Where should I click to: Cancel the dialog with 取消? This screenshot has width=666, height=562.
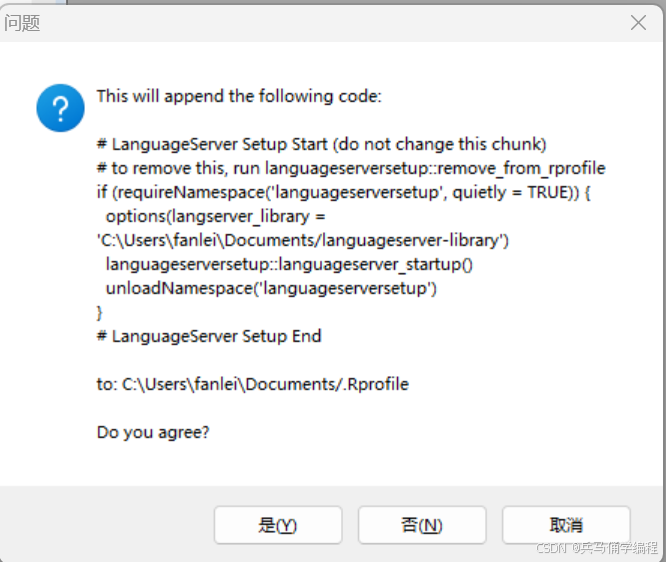566,525
